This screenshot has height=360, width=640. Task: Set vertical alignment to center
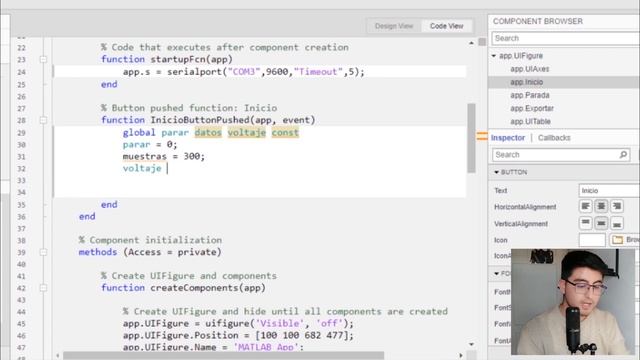pos(601,223)
